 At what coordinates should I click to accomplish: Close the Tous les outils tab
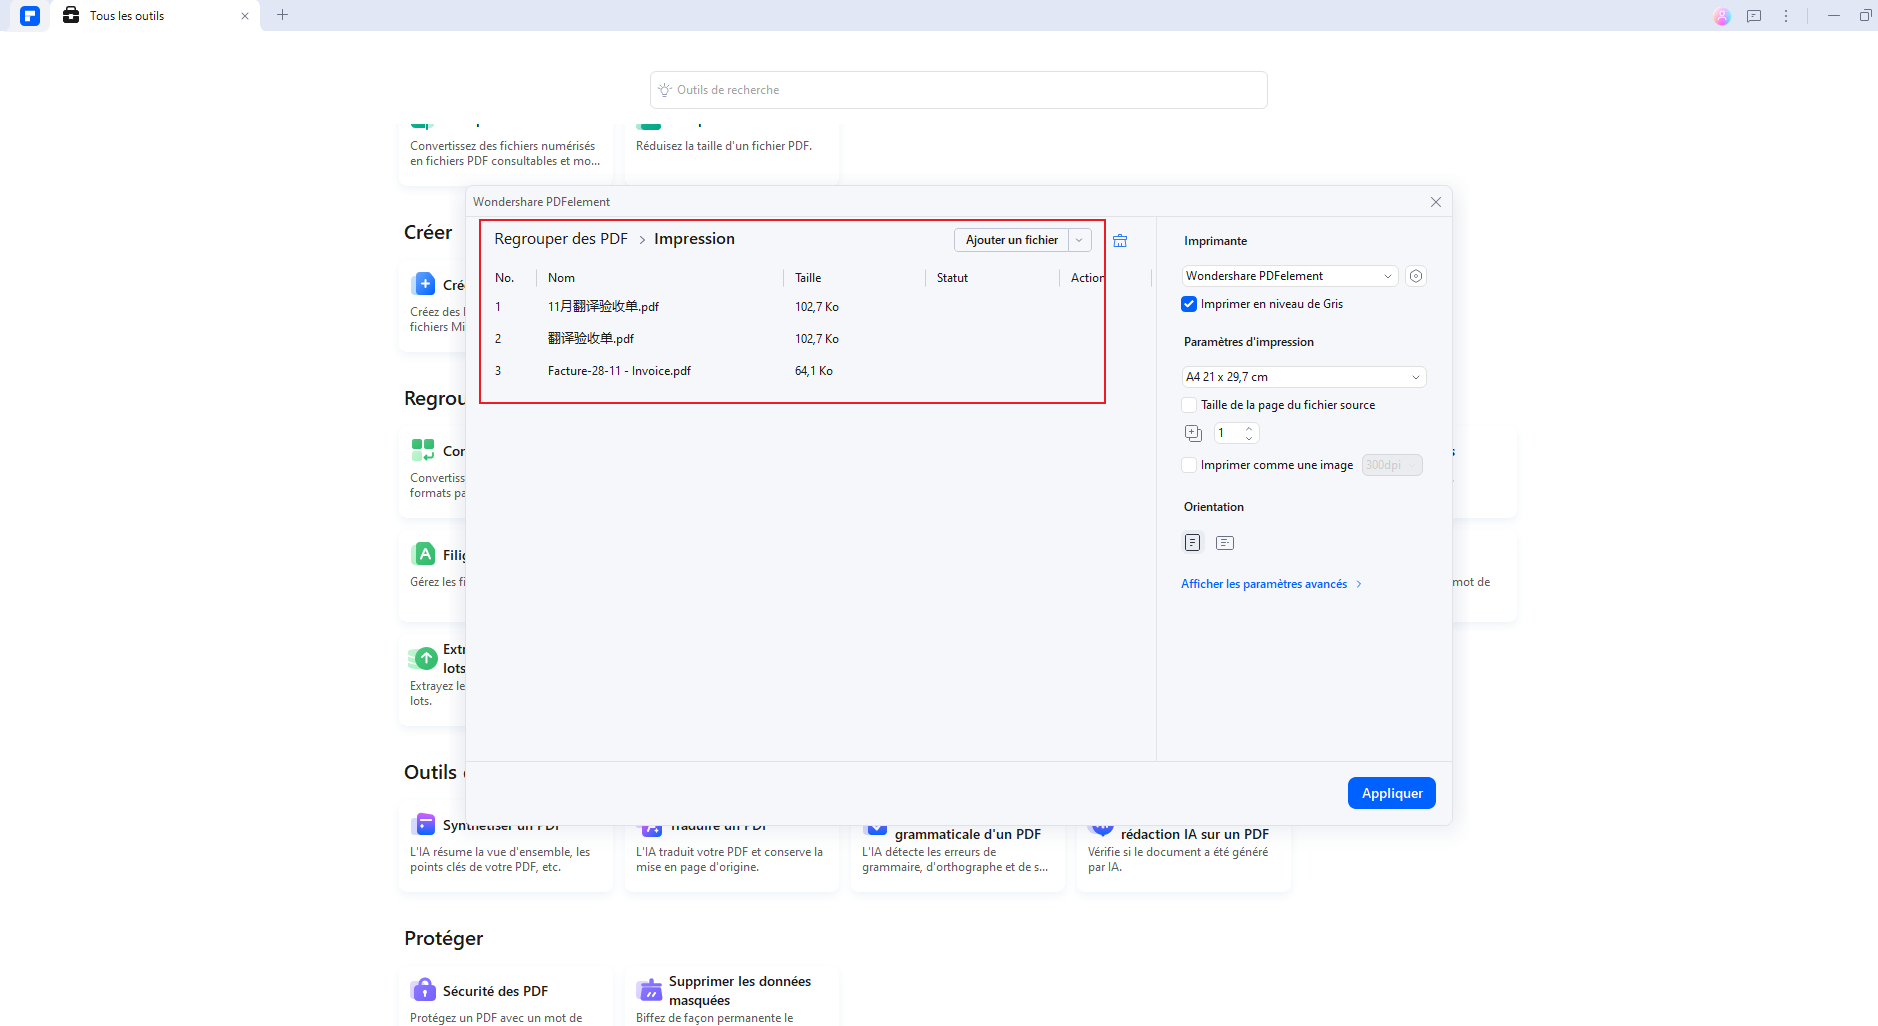pyautogui.click(x=245, y=16)
